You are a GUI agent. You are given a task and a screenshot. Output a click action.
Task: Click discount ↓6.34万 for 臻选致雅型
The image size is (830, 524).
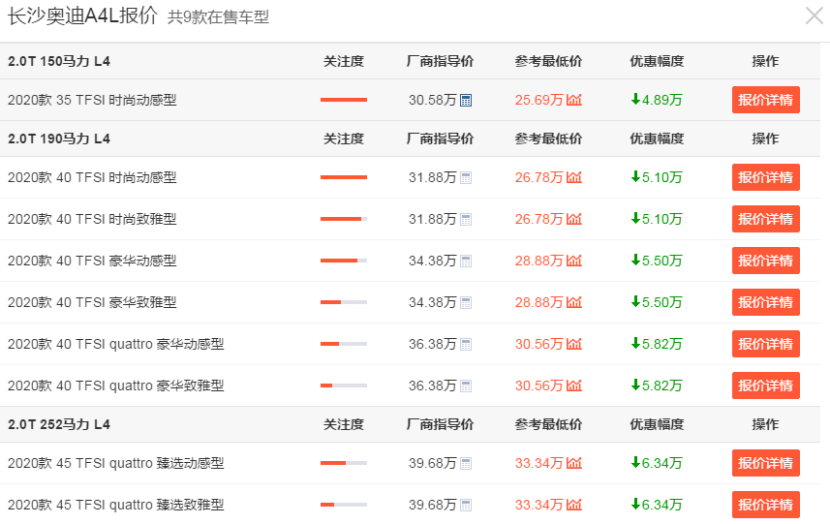(656, 505)
